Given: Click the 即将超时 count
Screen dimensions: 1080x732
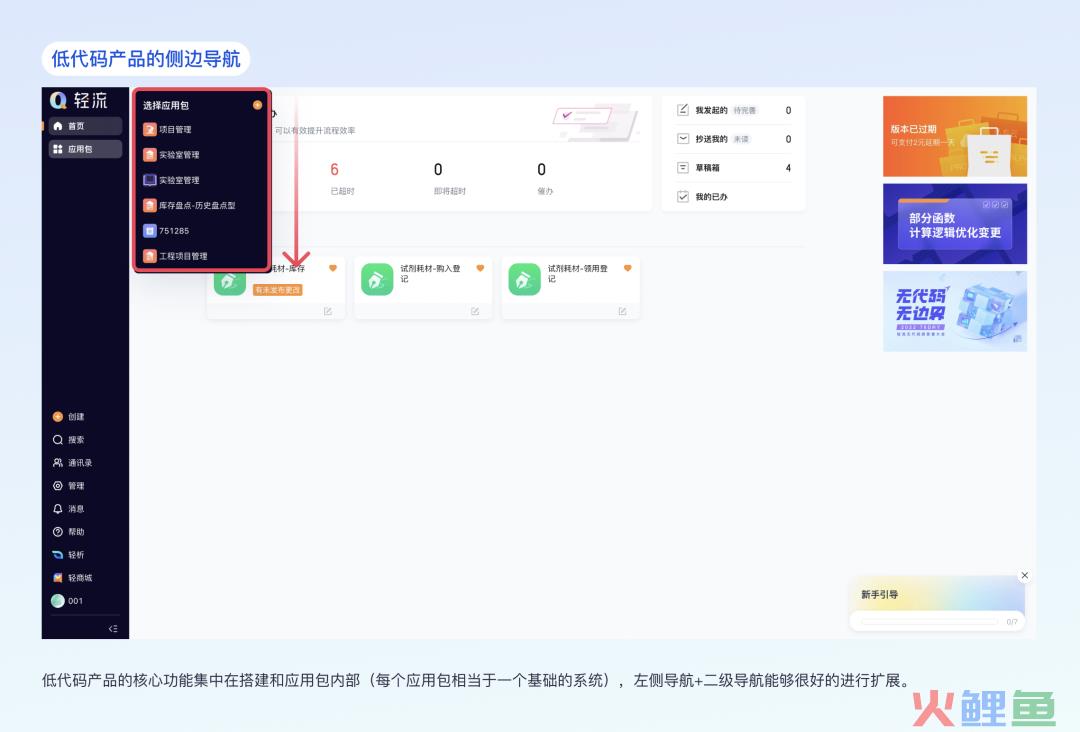Looking at the screenshot, I should pos(438,169).
